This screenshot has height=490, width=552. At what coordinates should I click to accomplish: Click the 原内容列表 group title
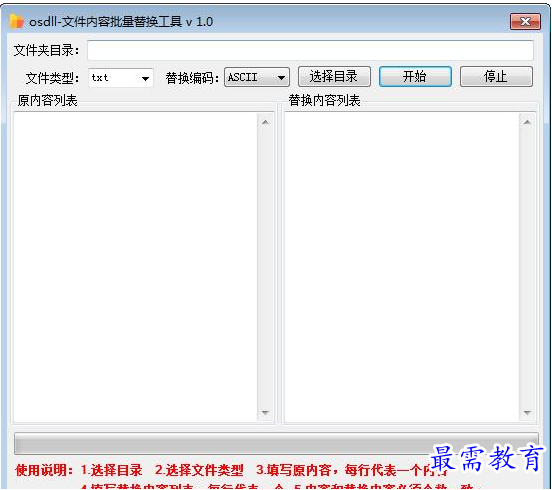[48, 101]
